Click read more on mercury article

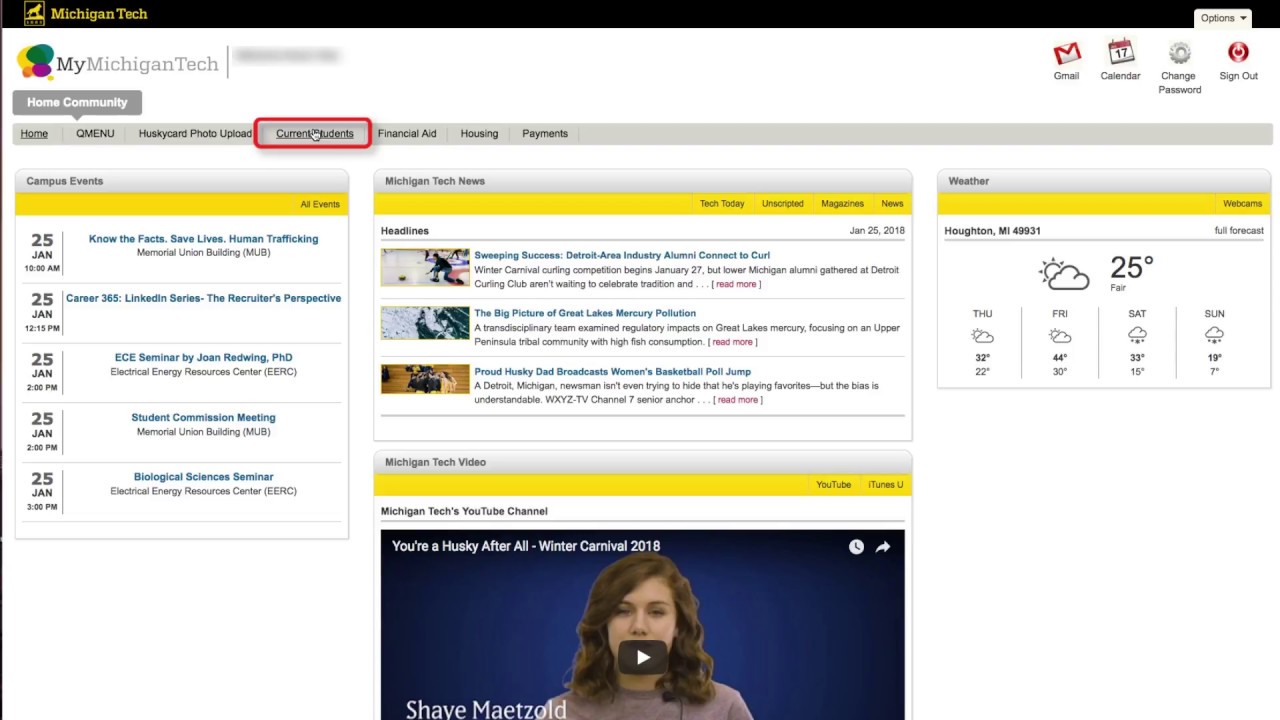732,342
